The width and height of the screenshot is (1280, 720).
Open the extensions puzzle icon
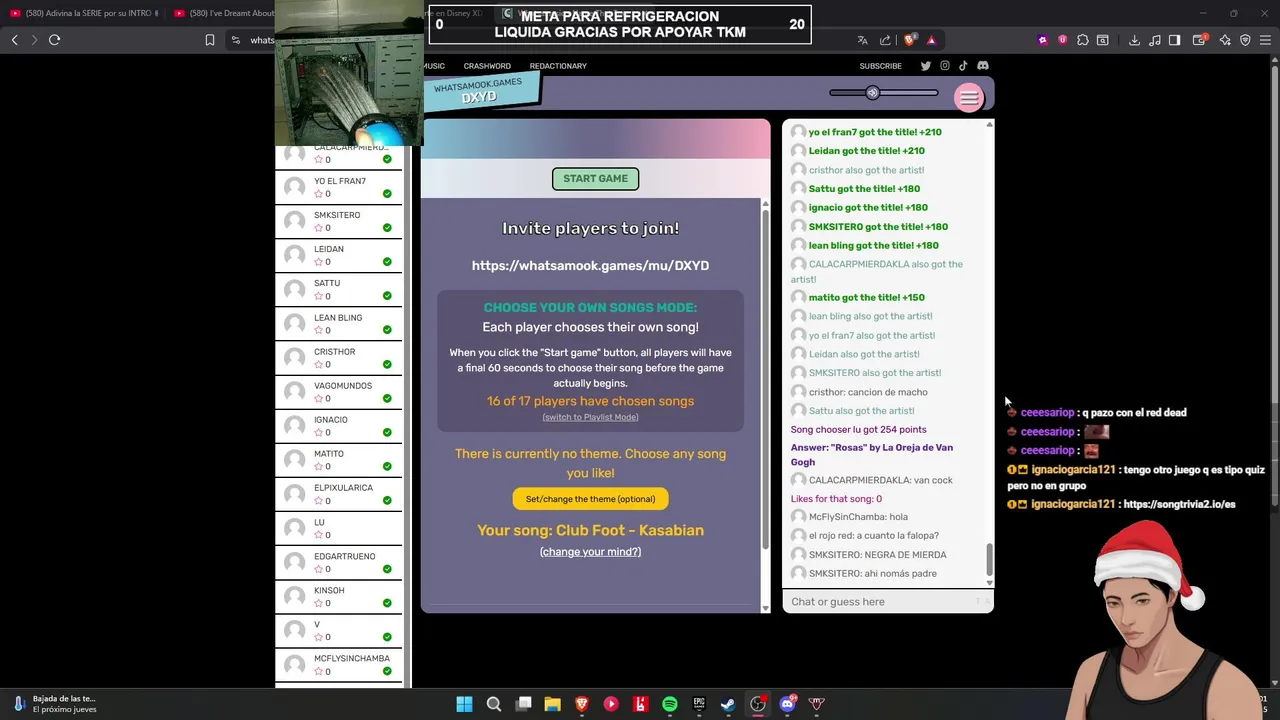[1083, 40]
